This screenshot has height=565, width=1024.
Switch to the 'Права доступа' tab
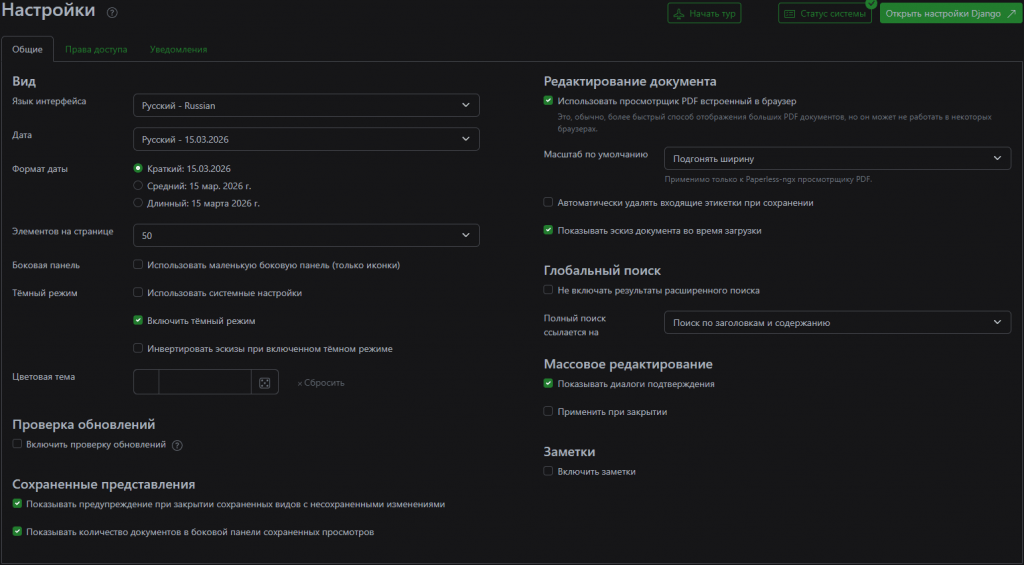point(96,49)
